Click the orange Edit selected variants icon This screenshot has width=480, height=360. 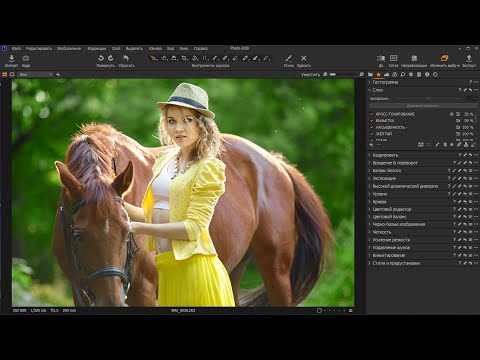point(444,58)
